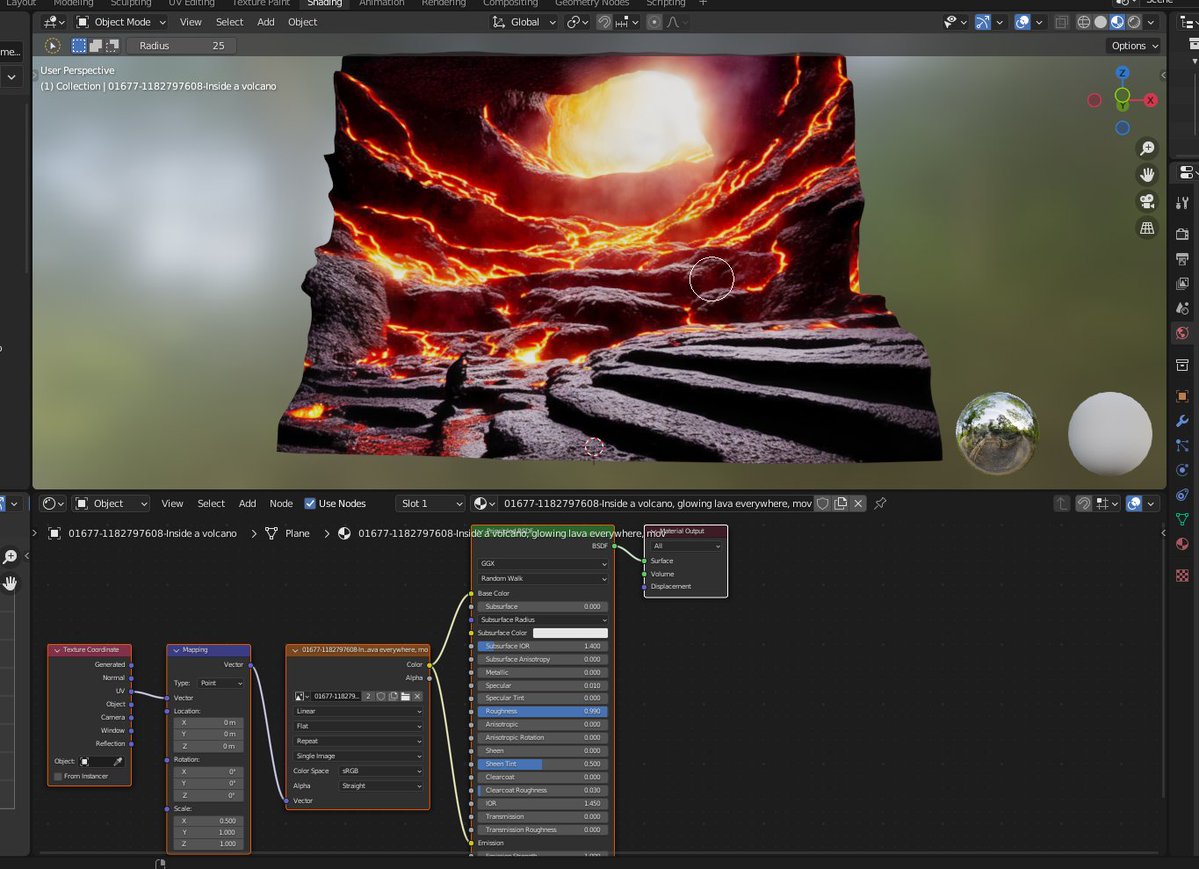Switch between perspective and orthographic grid icon
1199x869 pixels.
click(x=1147, y=228)
